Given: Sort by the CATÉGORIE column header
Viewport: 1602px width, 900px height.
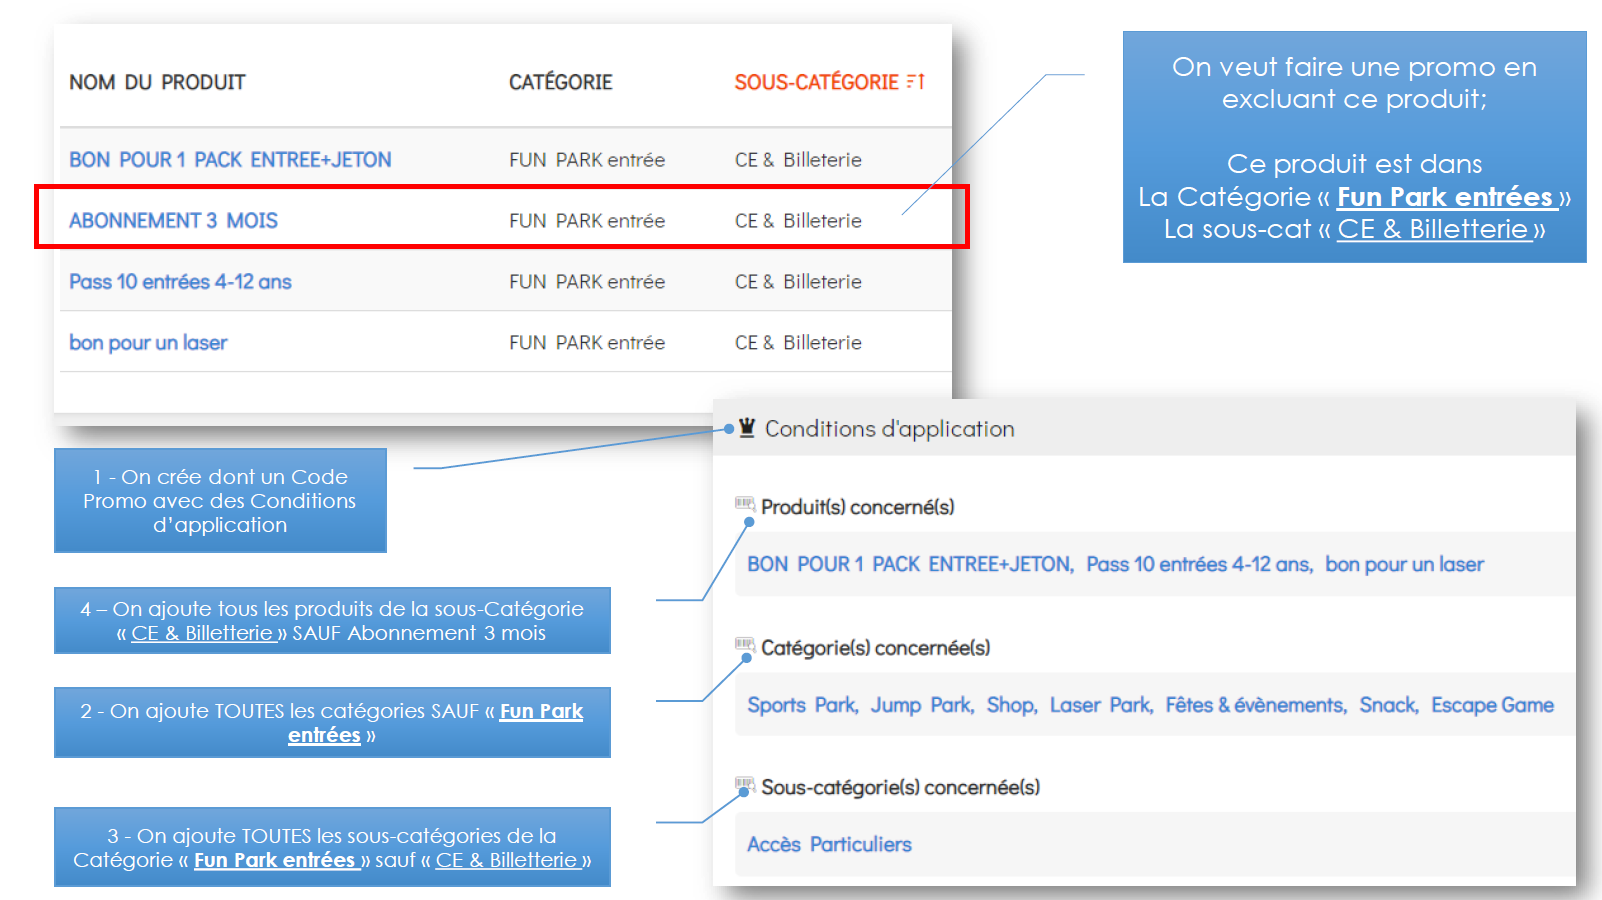Looking at the screenshot, I should (560, 83).
